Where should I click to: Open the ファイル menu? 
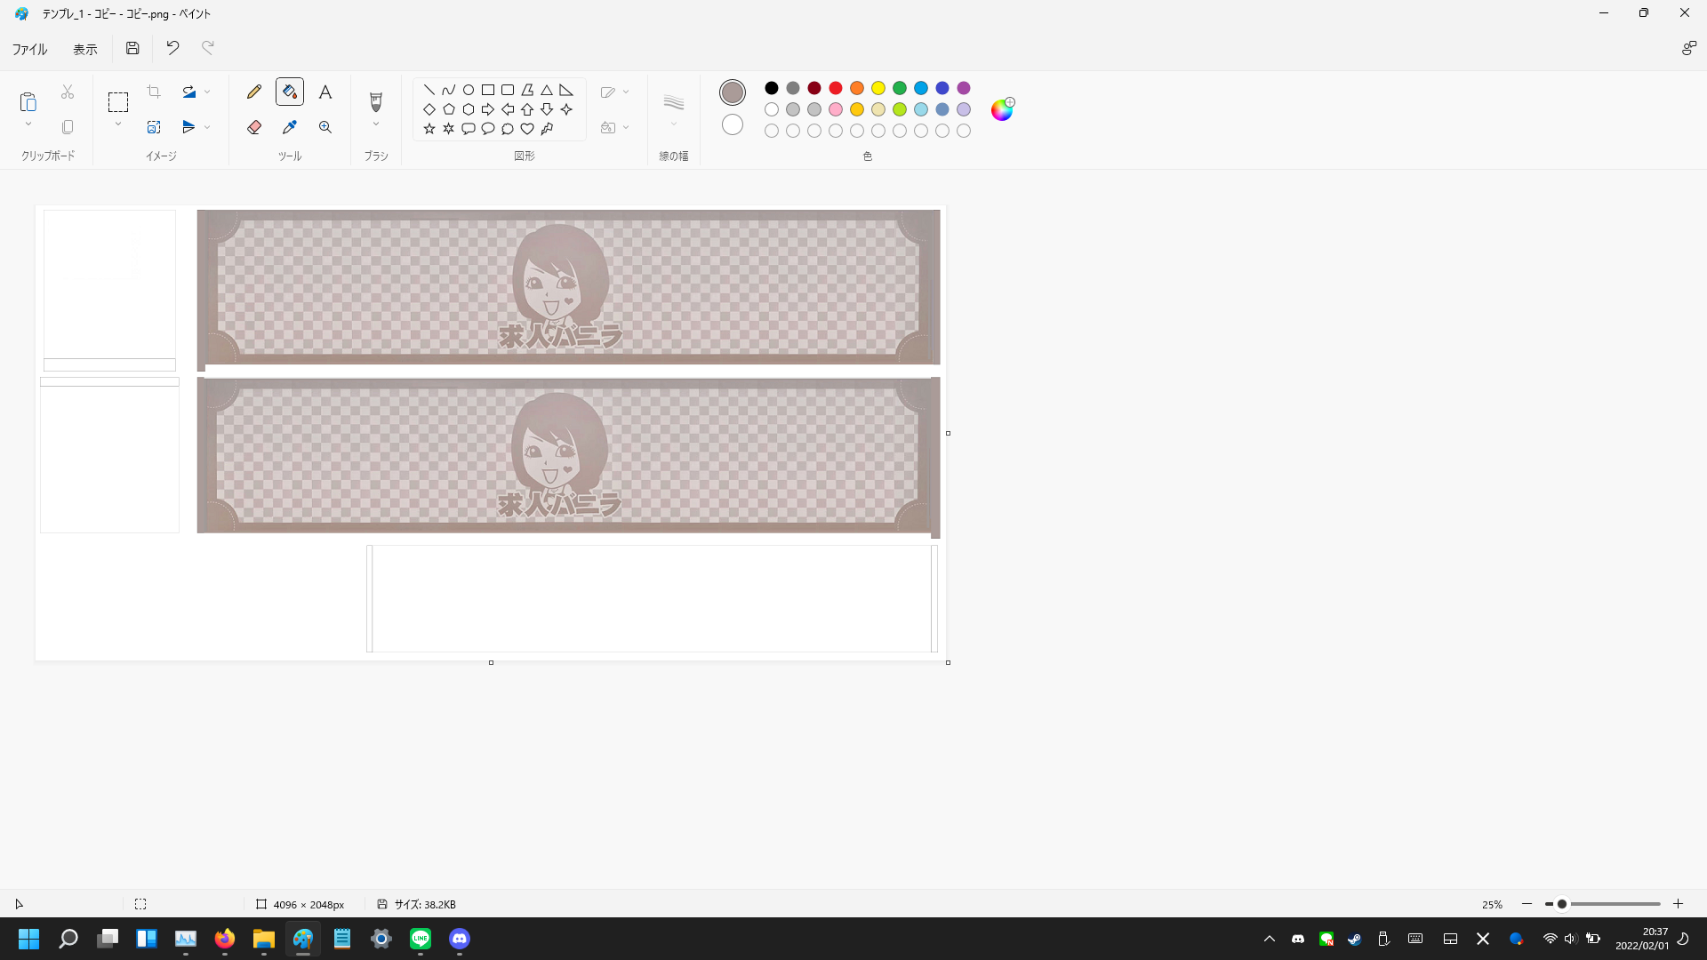click(29, 49)
